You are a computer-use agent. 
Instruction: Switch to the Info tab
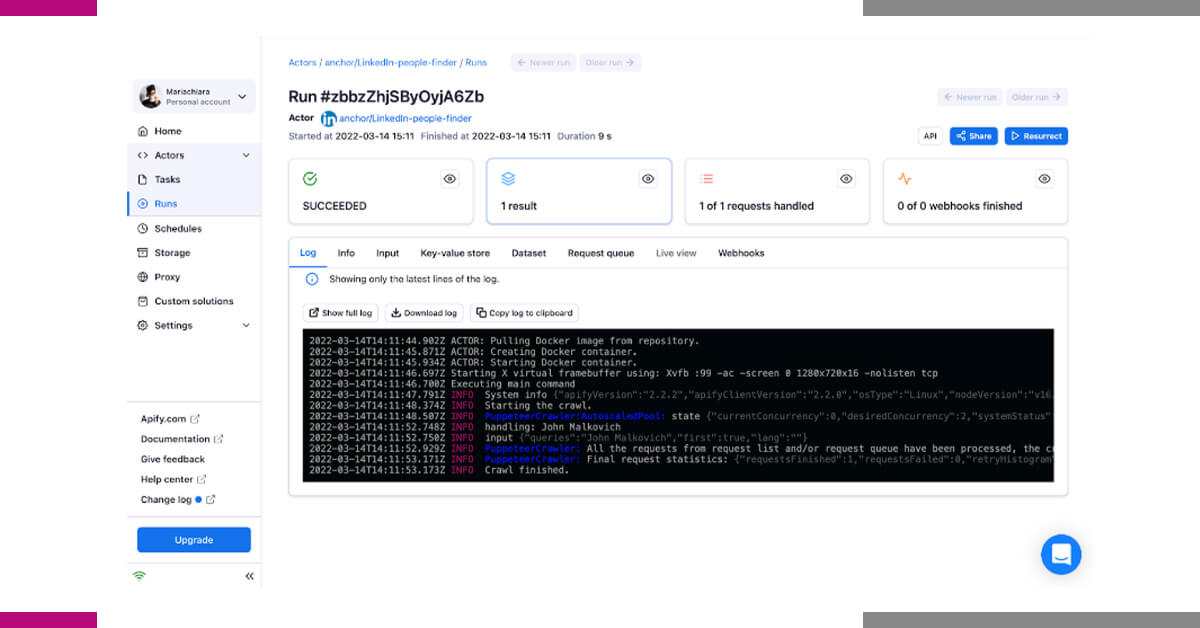[346, 253]
